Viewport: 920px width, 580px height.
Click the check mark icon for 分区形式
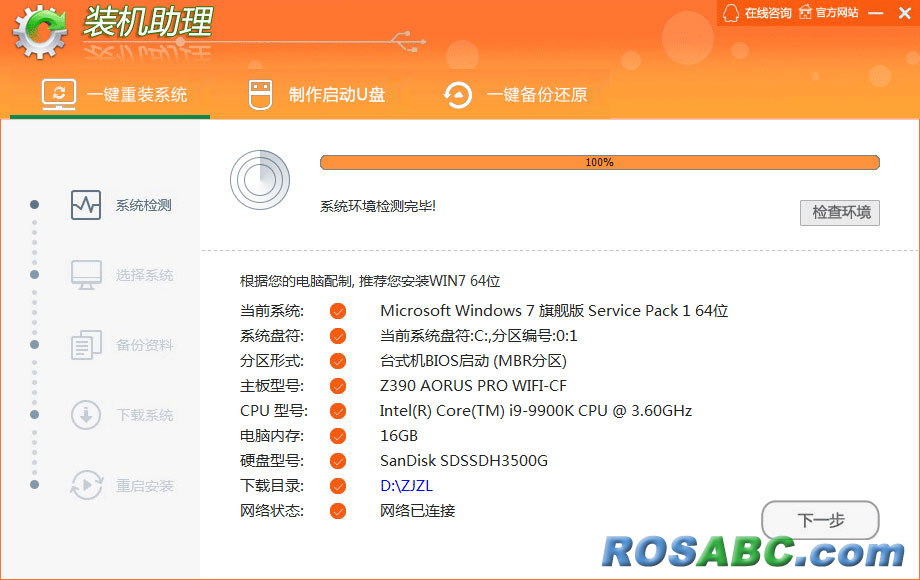(x=338, y=361)
